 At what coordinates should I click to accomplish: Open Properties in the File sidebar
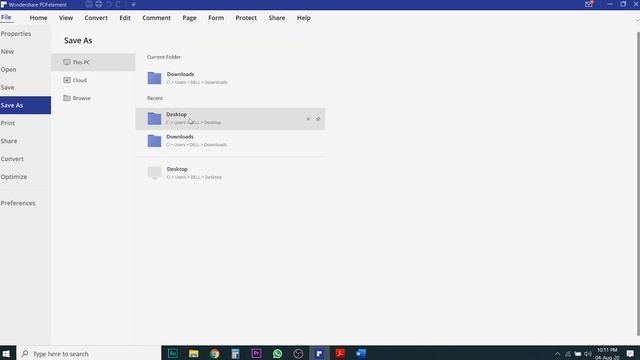click(25, 34)
